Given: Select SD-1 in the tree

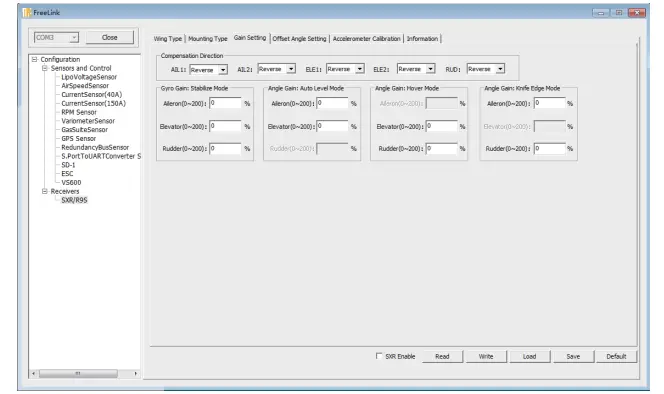Looking at the screenshot, I should pyautogui.click(x=68, y=165).
